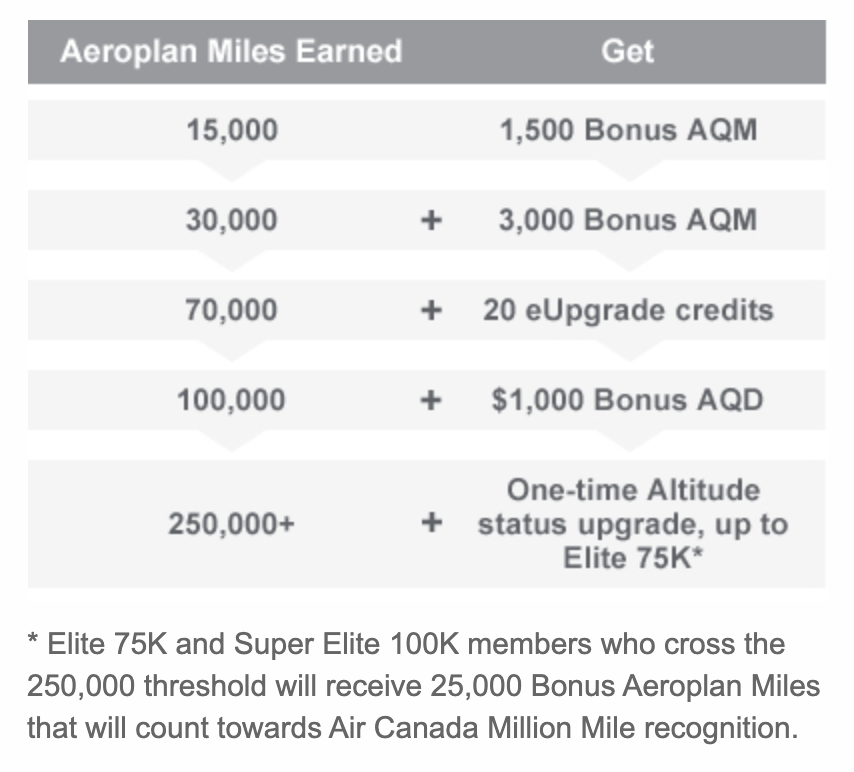The width and height of the screenshot is (854, 772).
Task: Click the 30,000 miles cell
Action: tap(231, 220)
